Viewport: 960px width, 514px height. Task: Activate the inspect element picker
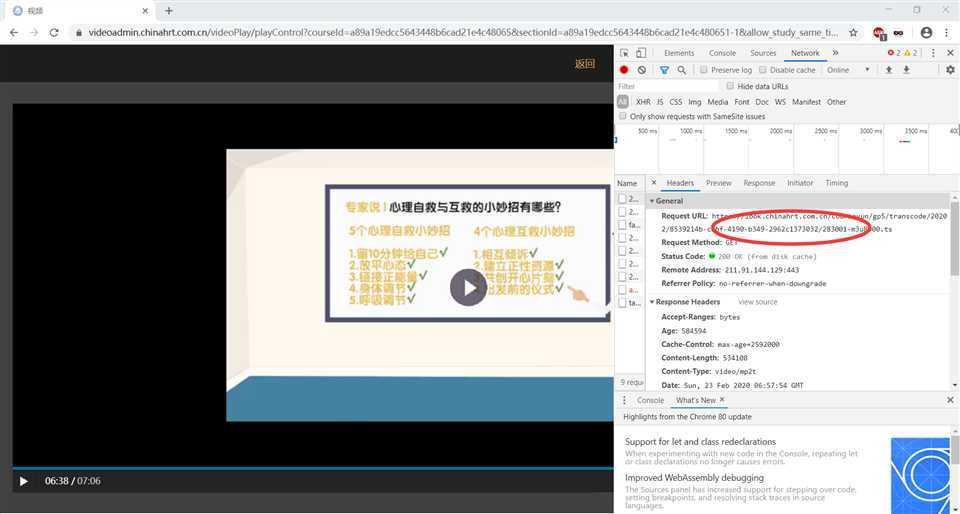point(625,53)
